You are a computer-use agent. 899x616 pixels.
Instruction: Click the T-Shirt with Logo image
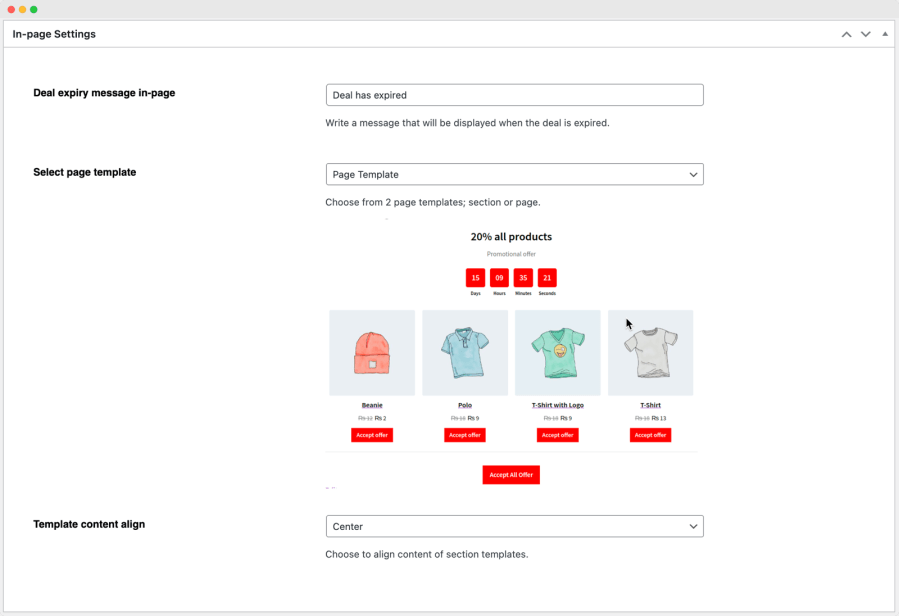point(557,353)
